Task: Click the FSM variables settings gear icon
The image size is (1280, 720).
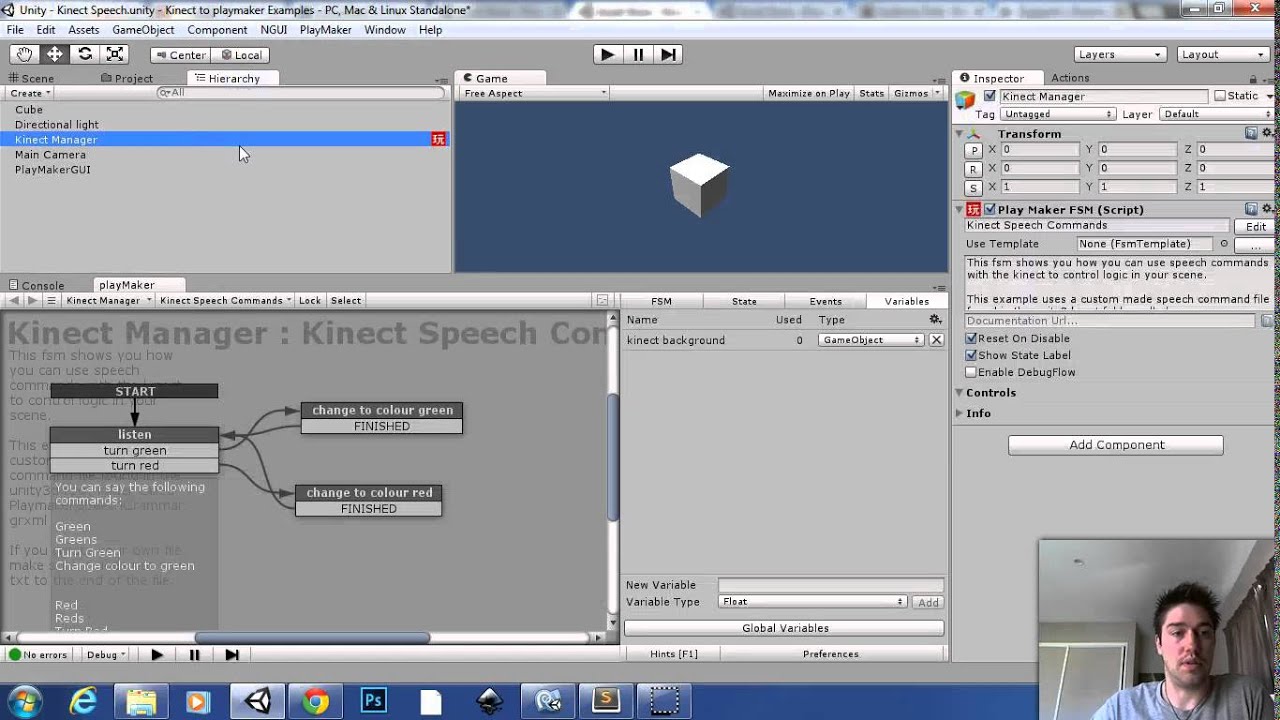Action: 935,320
